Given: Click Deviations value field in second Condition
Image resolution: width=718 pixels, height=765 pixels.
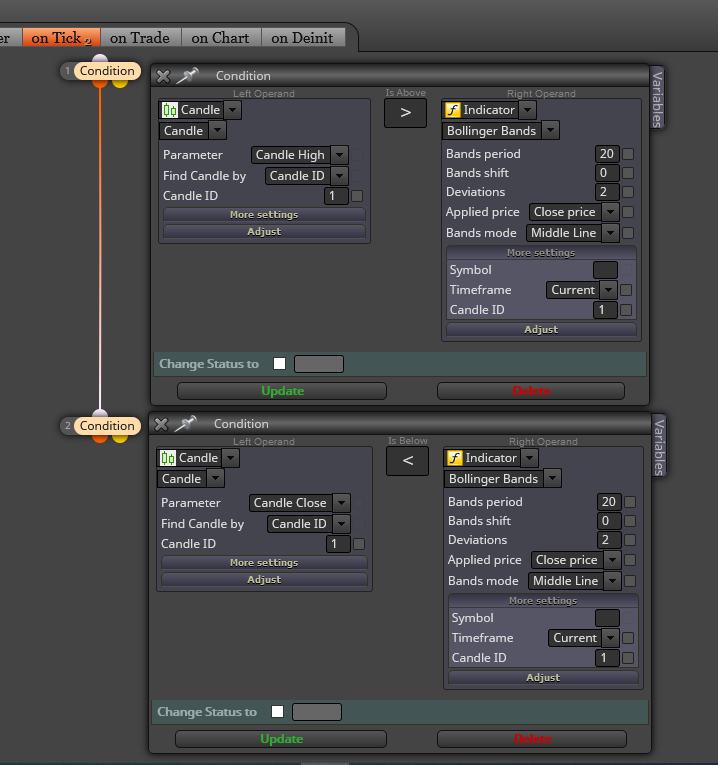Looking at the screenshot, I should point(609,540).
